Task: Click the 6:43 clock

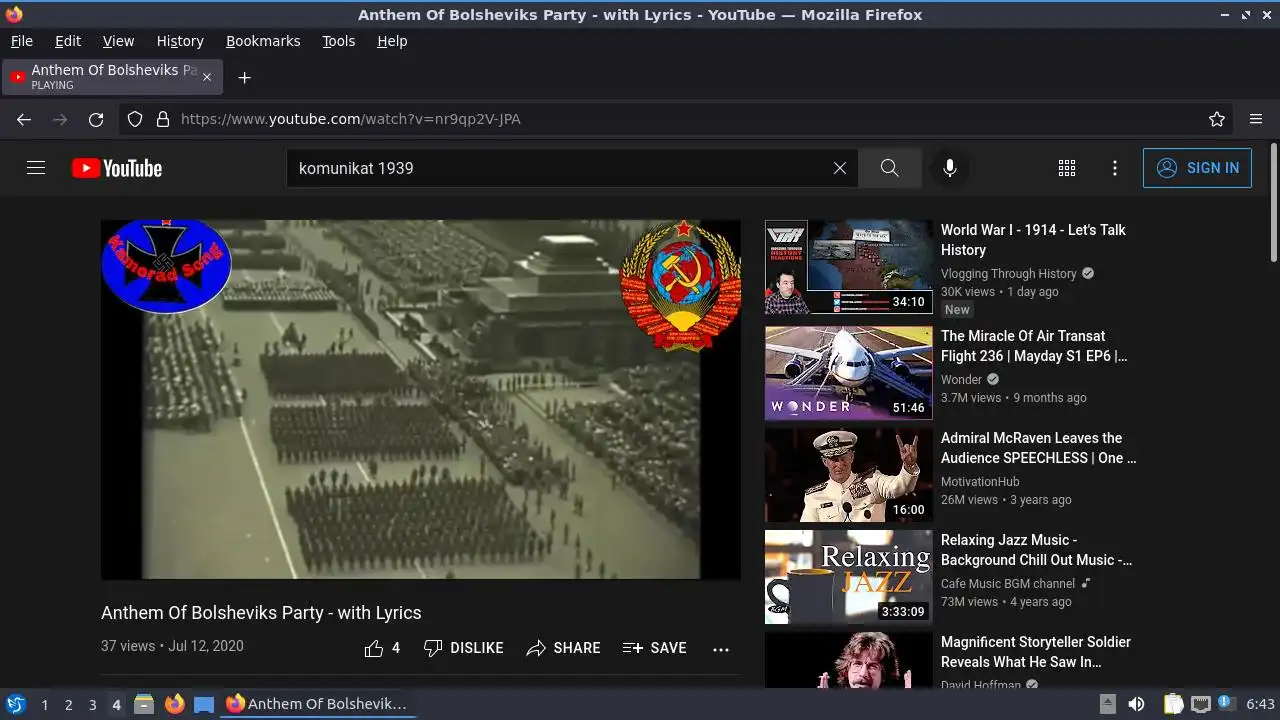Action: click(x=1260, y=704)
